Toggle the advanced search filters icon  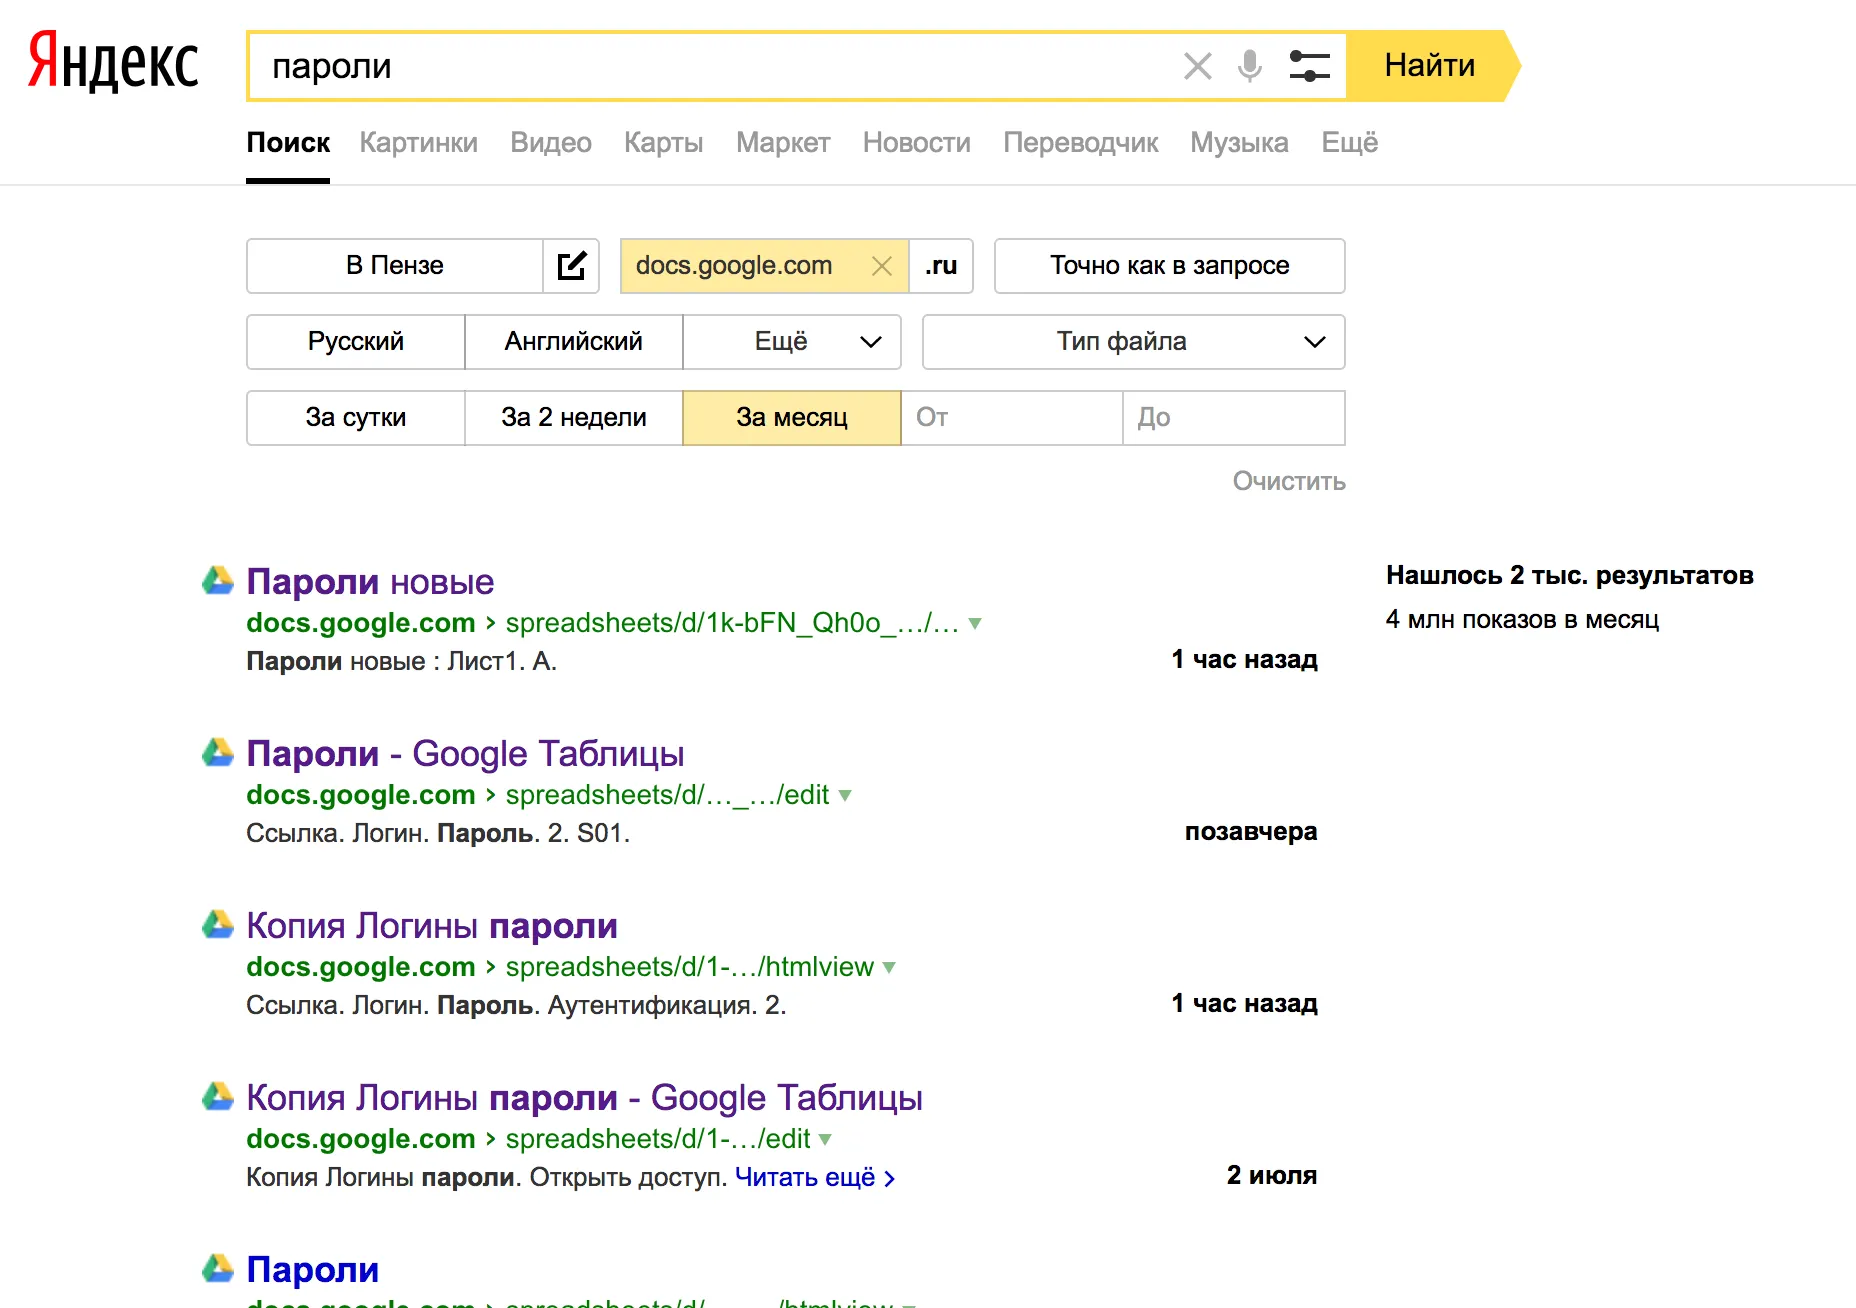(1309, 66)
